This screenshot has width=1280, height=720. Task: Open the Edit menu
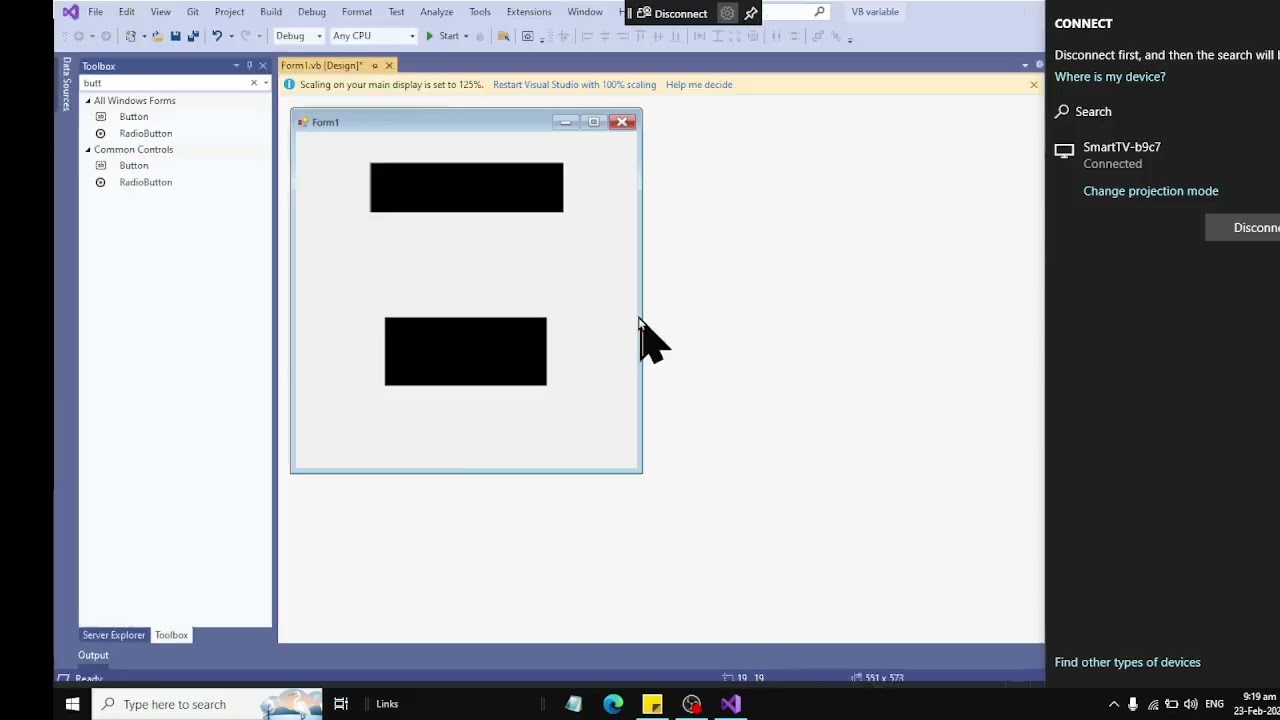(x=127, y=12)
